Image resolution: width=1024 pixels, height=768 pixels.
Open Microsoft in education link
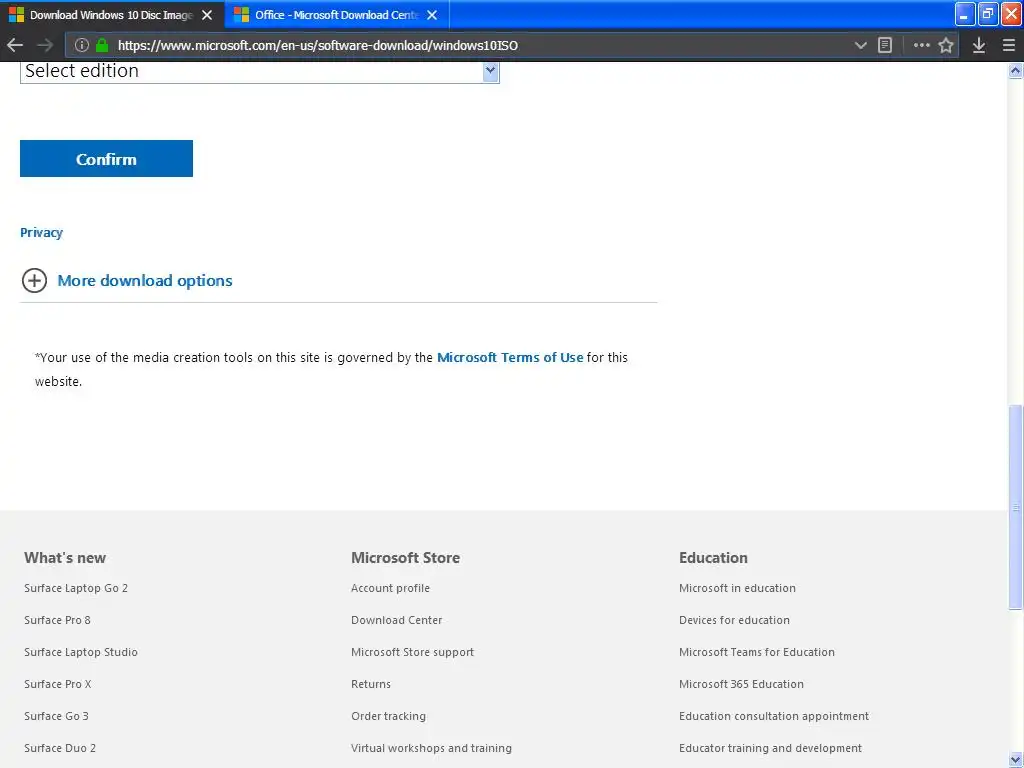coord(737,588)
